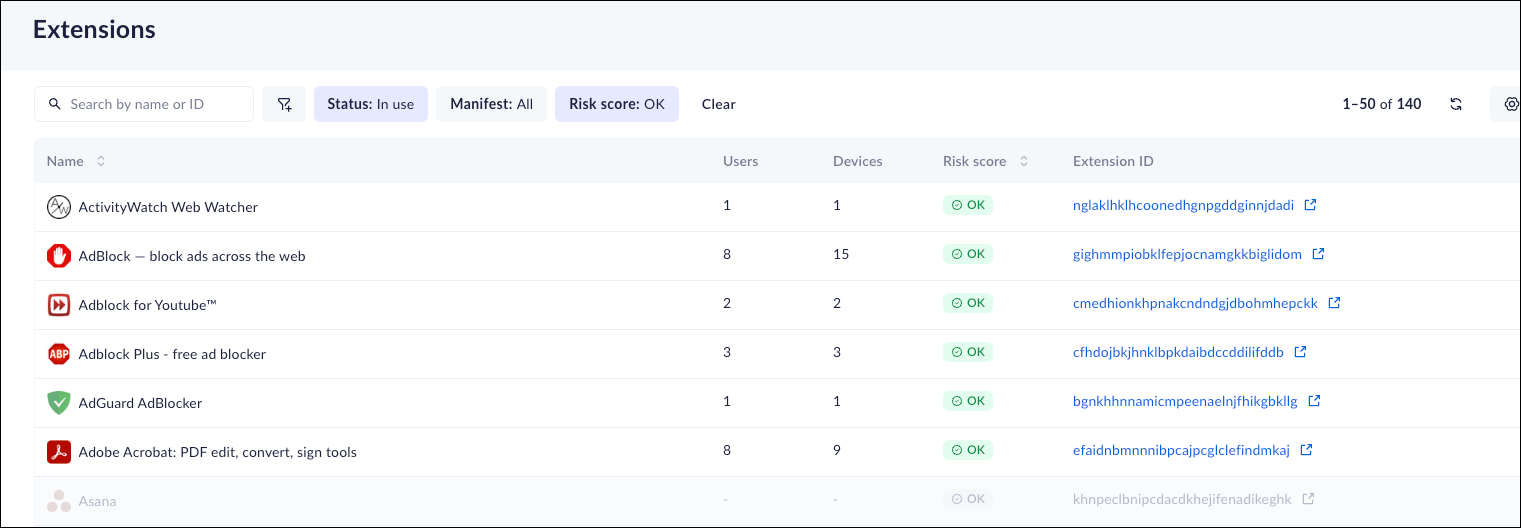Click Clear to reset filters
1521x528 pixels.
pos(718,104)
